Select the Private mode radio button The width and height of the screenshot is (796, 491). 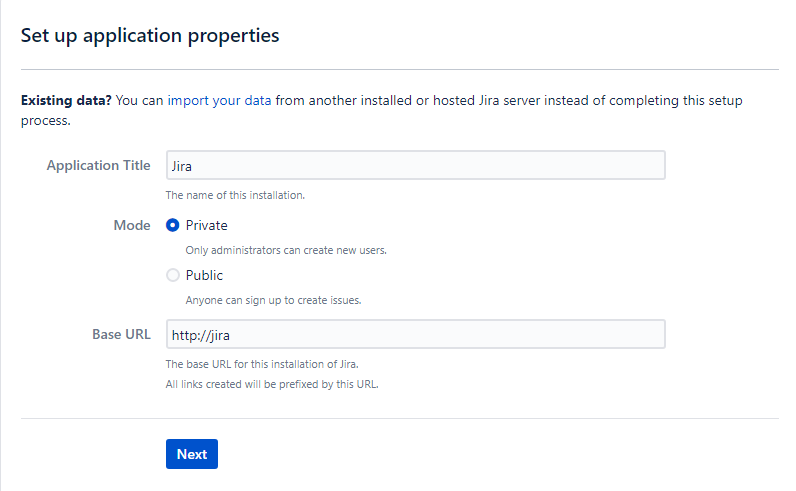coord(173,225)
